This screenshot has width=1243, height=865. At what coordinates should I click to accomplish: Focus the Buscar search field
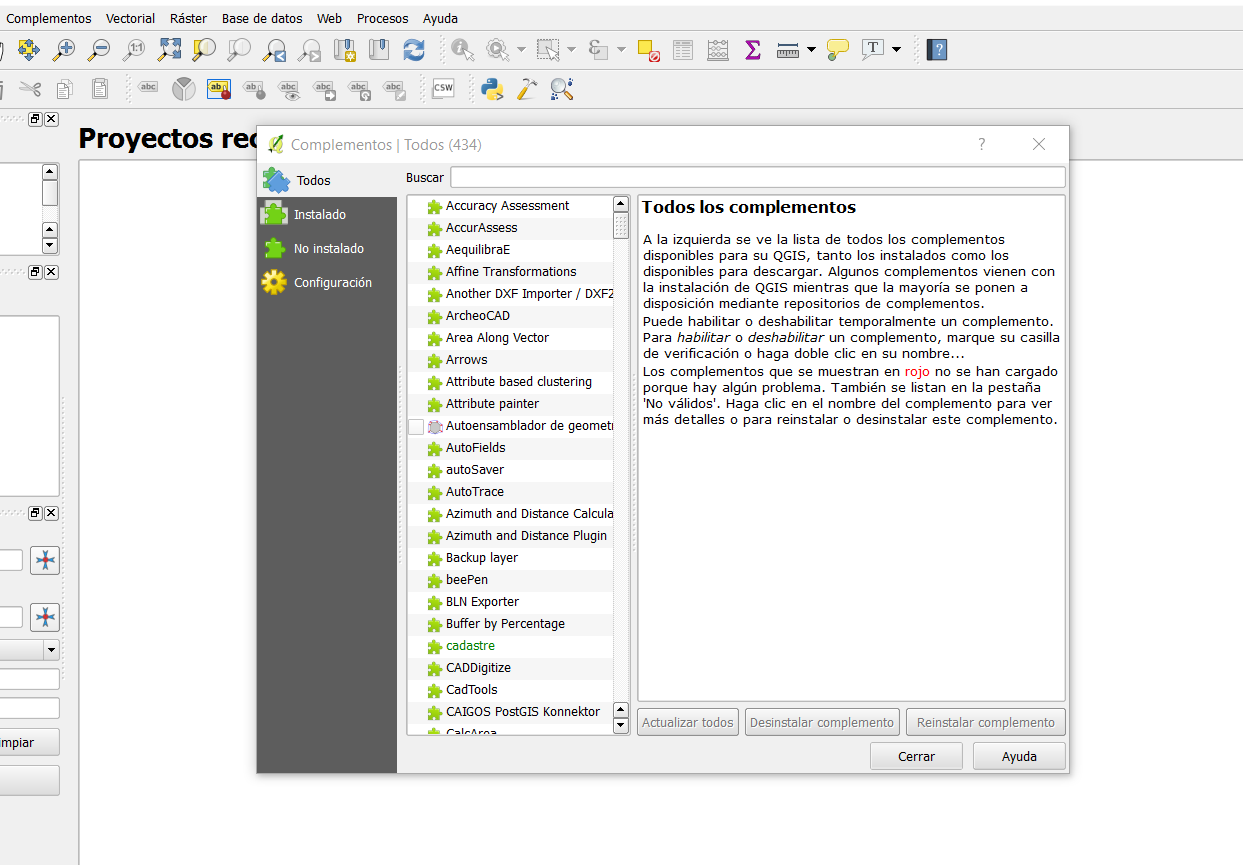click(758, 177)
